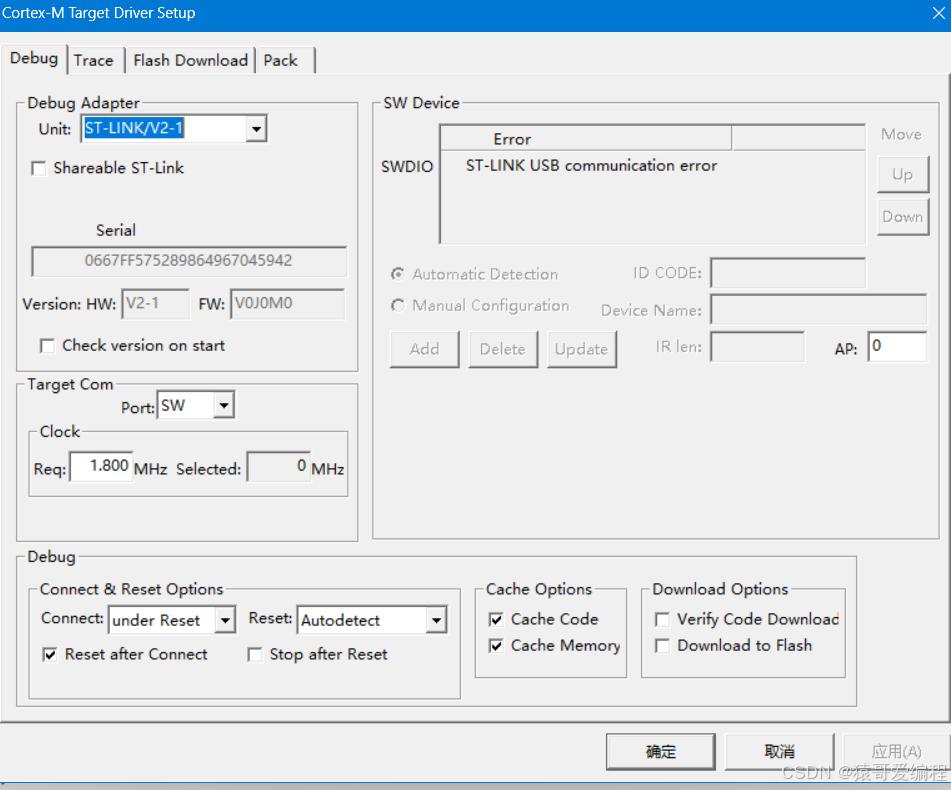The width and height of the screenshot is (951, 790).
Task: Select the Selected clock MHz field
Action: (x=279, y=466)
